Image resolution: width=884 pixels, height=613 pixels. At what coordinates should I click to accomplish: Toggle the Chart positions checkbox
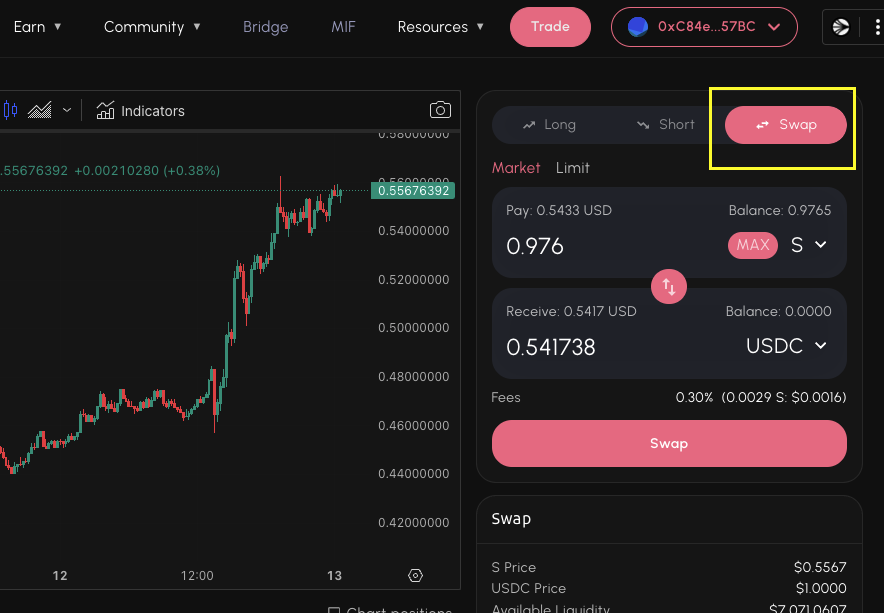tap(334, 610)
